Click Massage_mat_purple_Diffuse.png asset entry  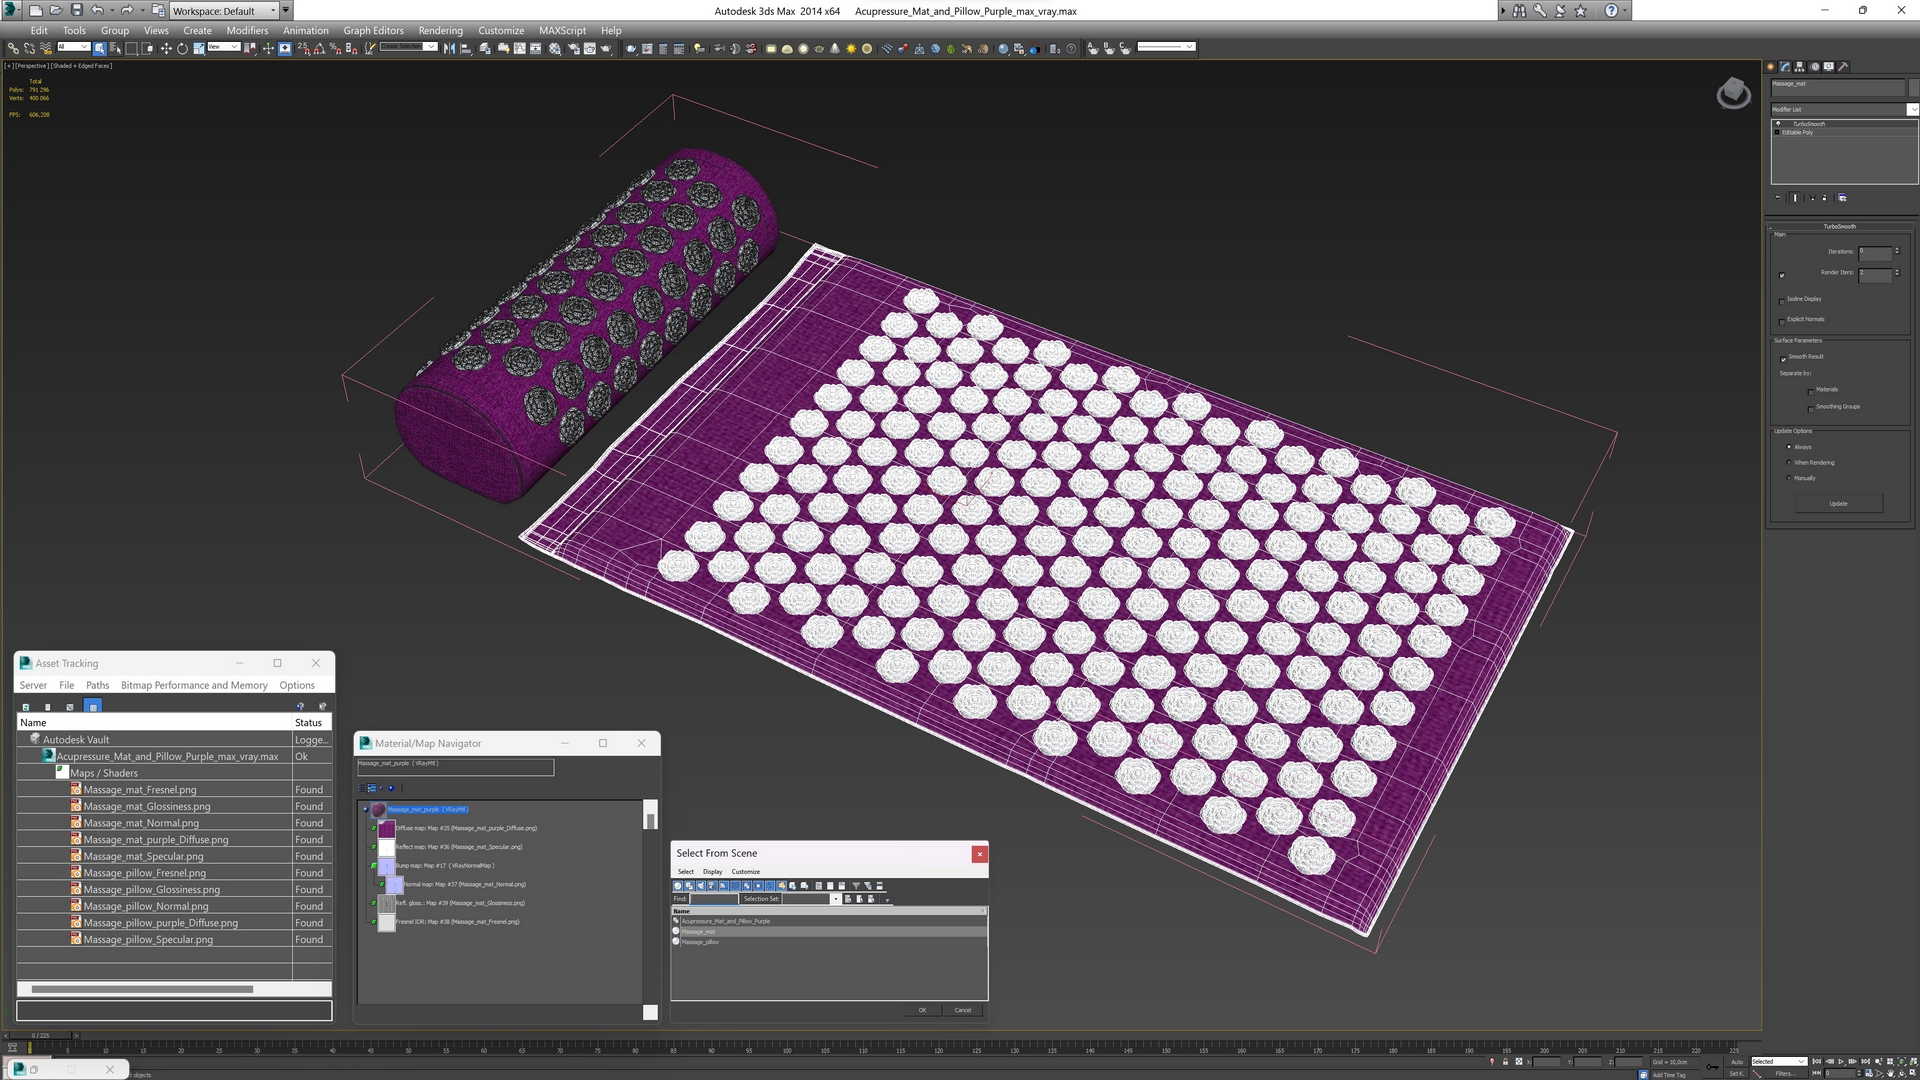point(157,839)
